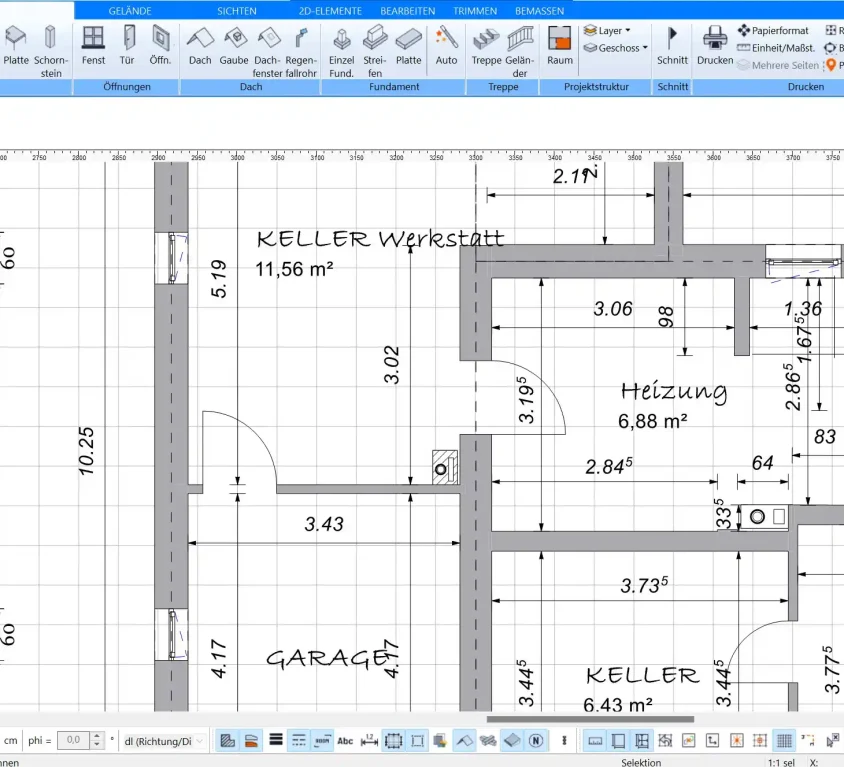The width and height of the screenshot is (844, 767).
Task: Select the Öffn. opening tool
Action: point(160,46)
